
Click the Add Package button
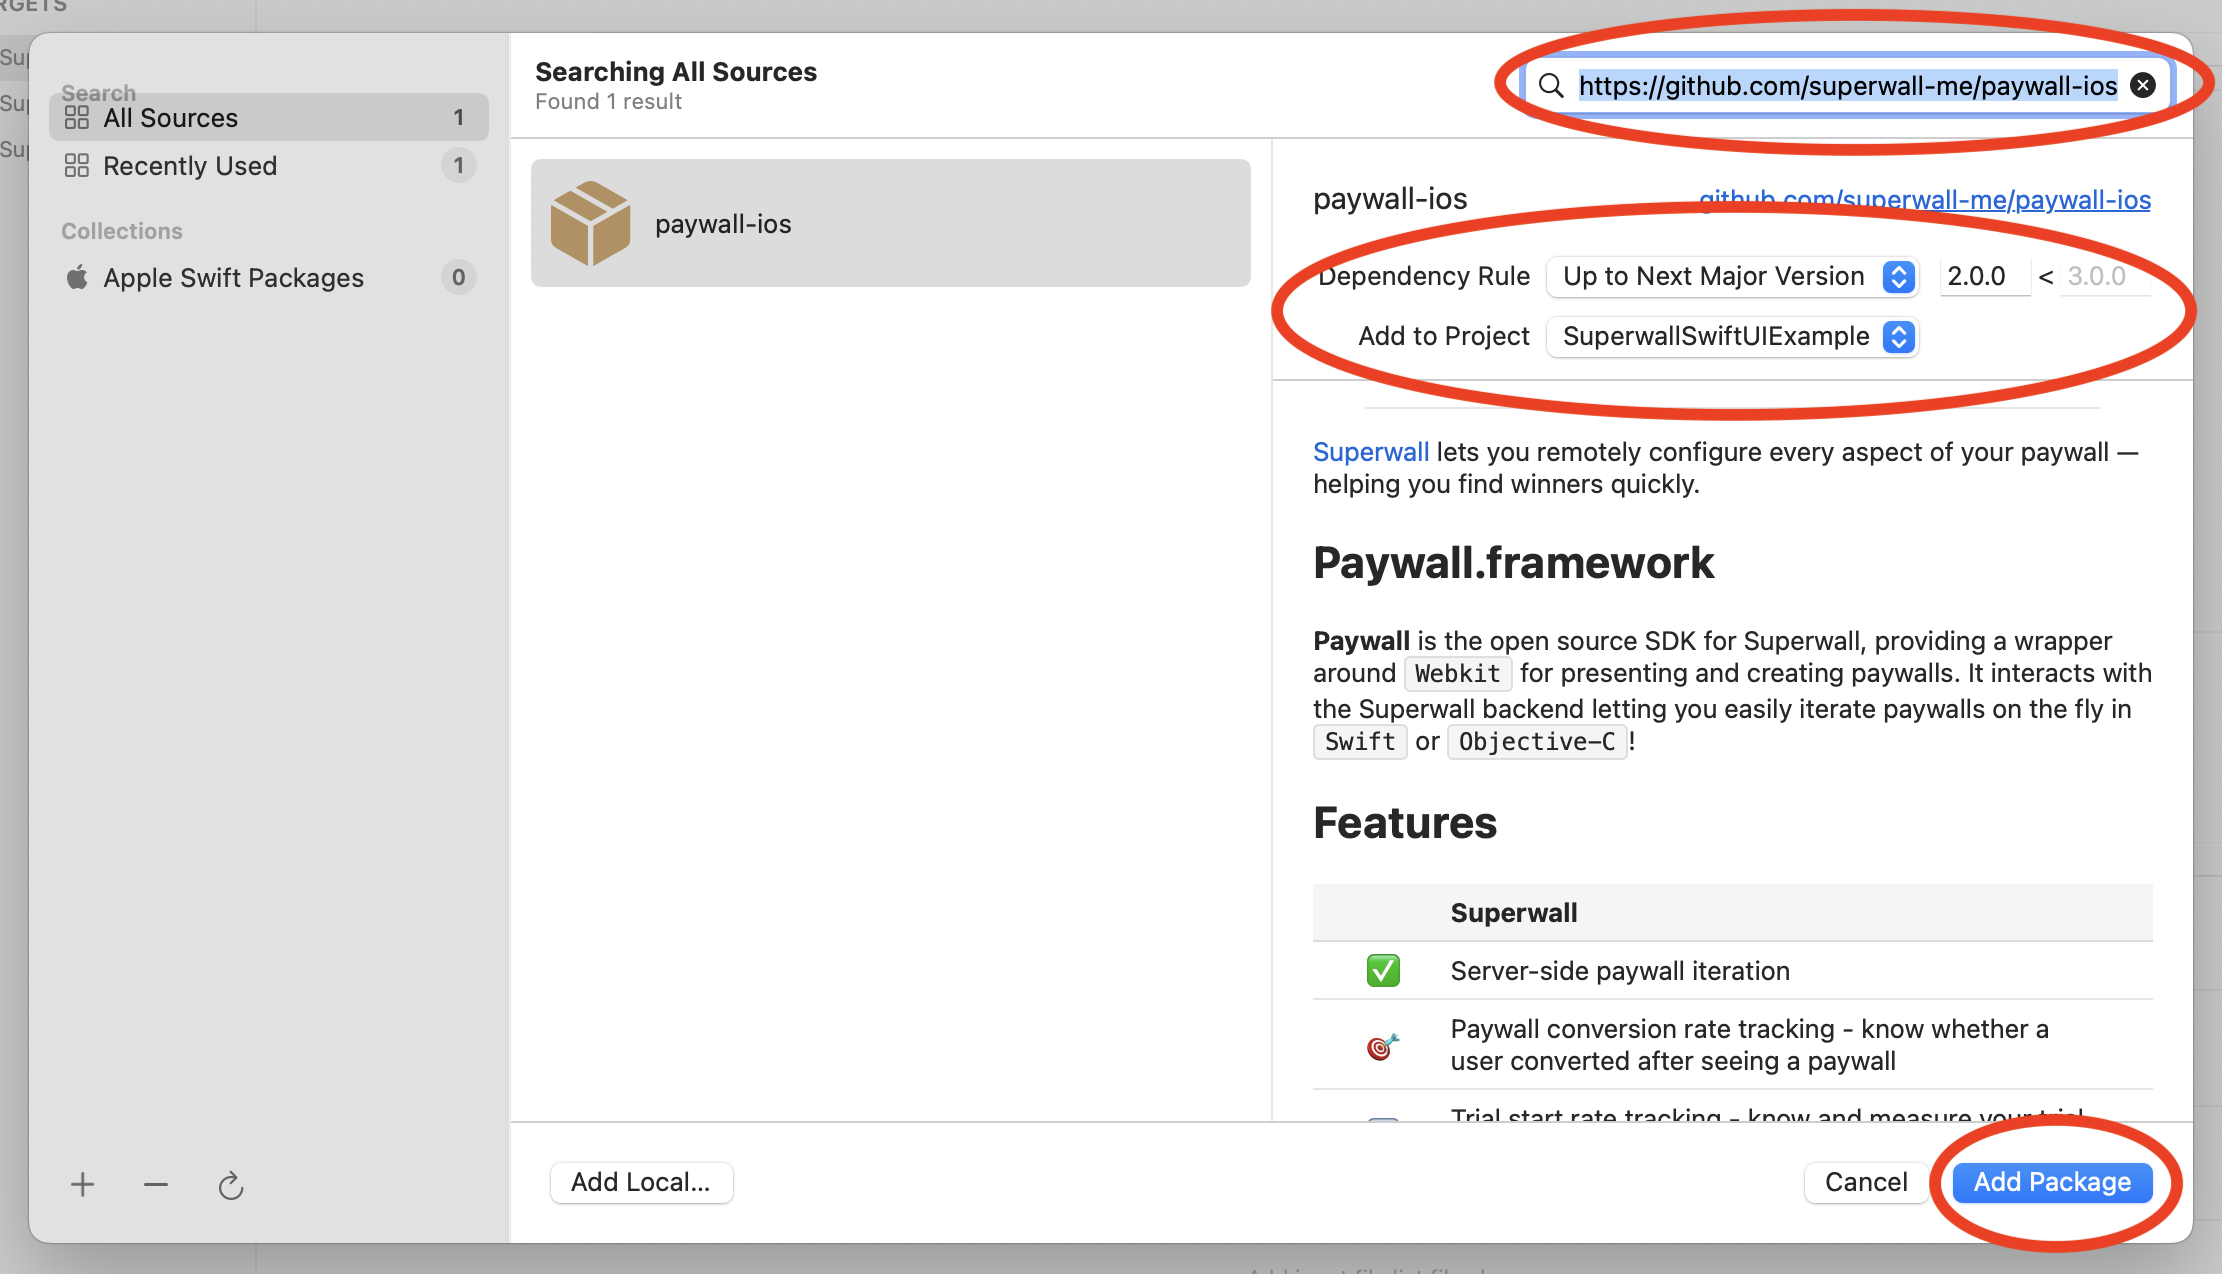tap(2052, 1182)
